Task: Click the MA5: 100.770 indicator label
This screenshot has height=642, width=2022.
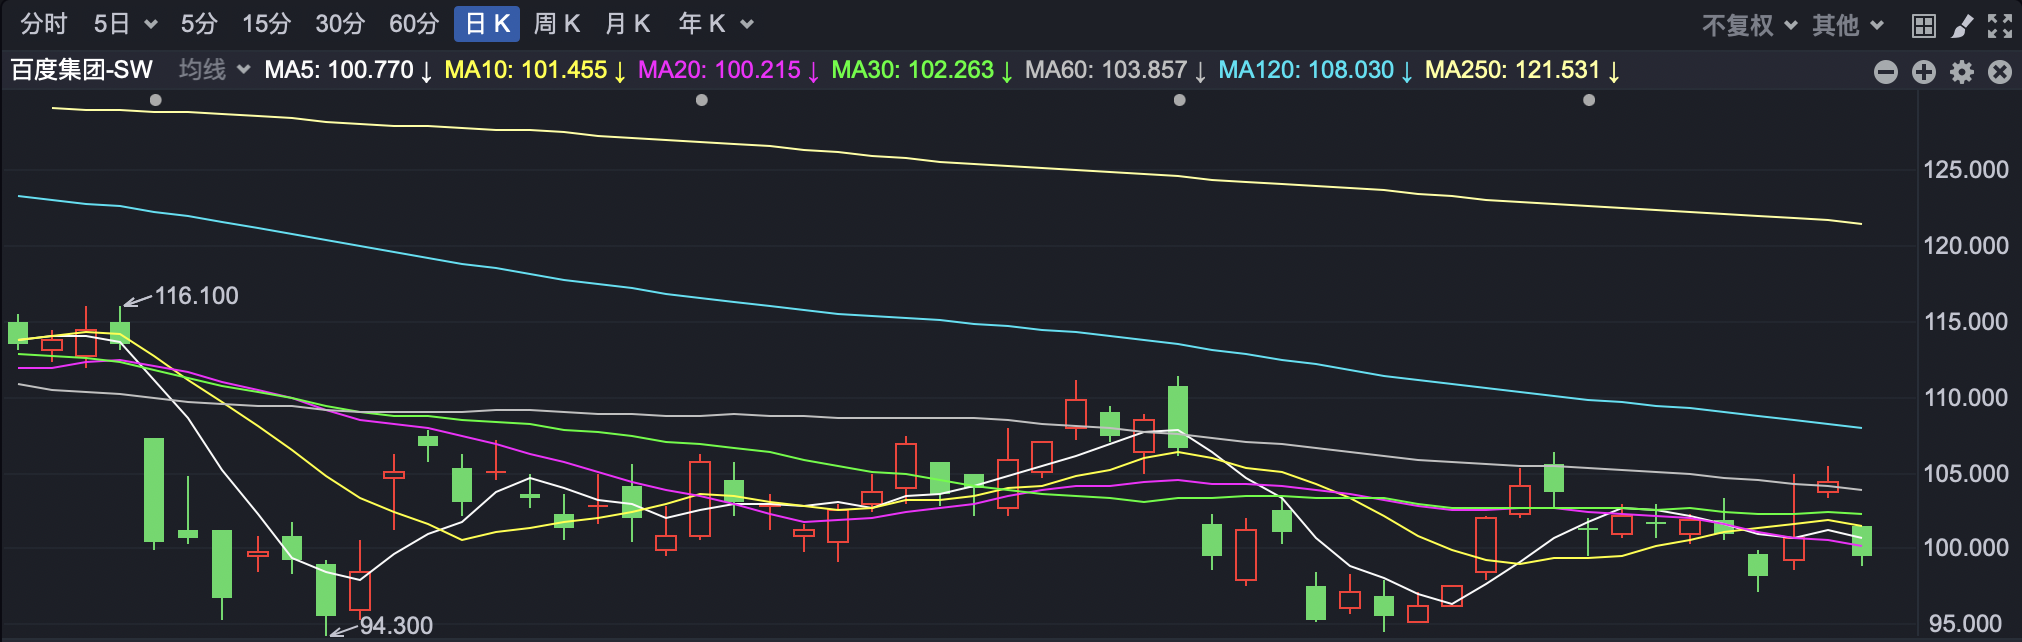Action: 348,70
